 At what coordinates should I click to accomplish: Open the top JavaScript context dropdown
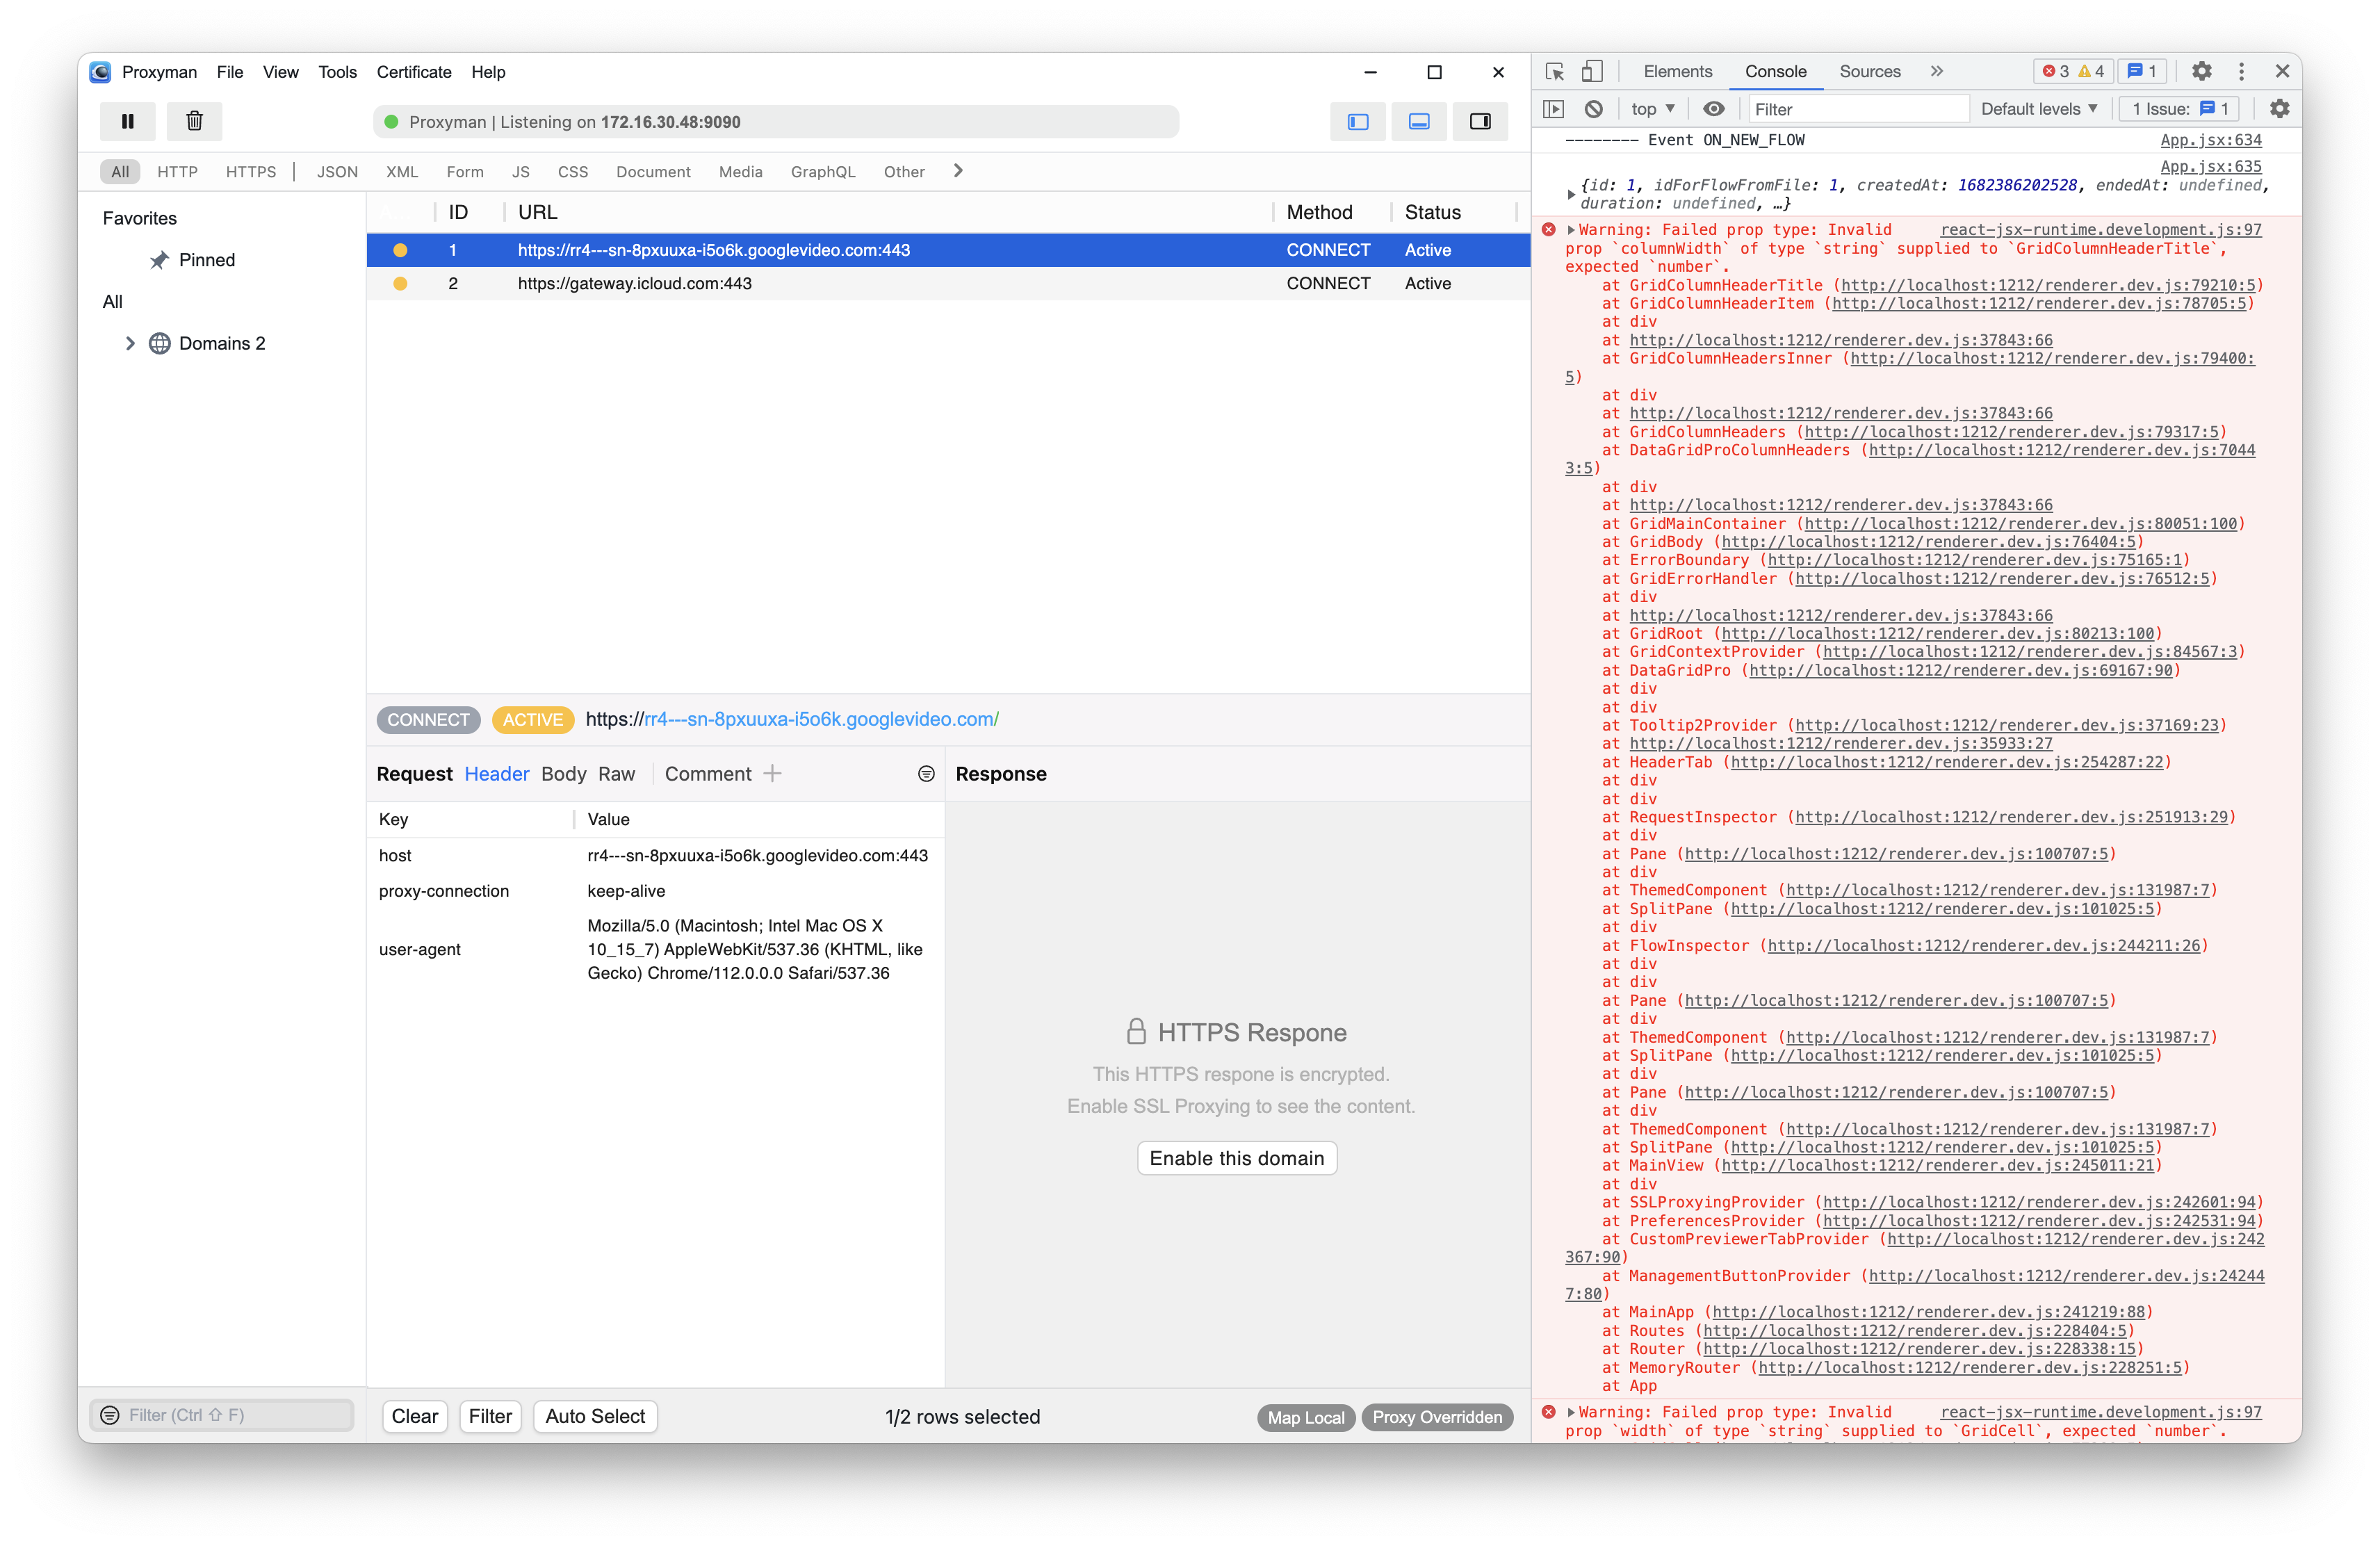click(1652, 109)
